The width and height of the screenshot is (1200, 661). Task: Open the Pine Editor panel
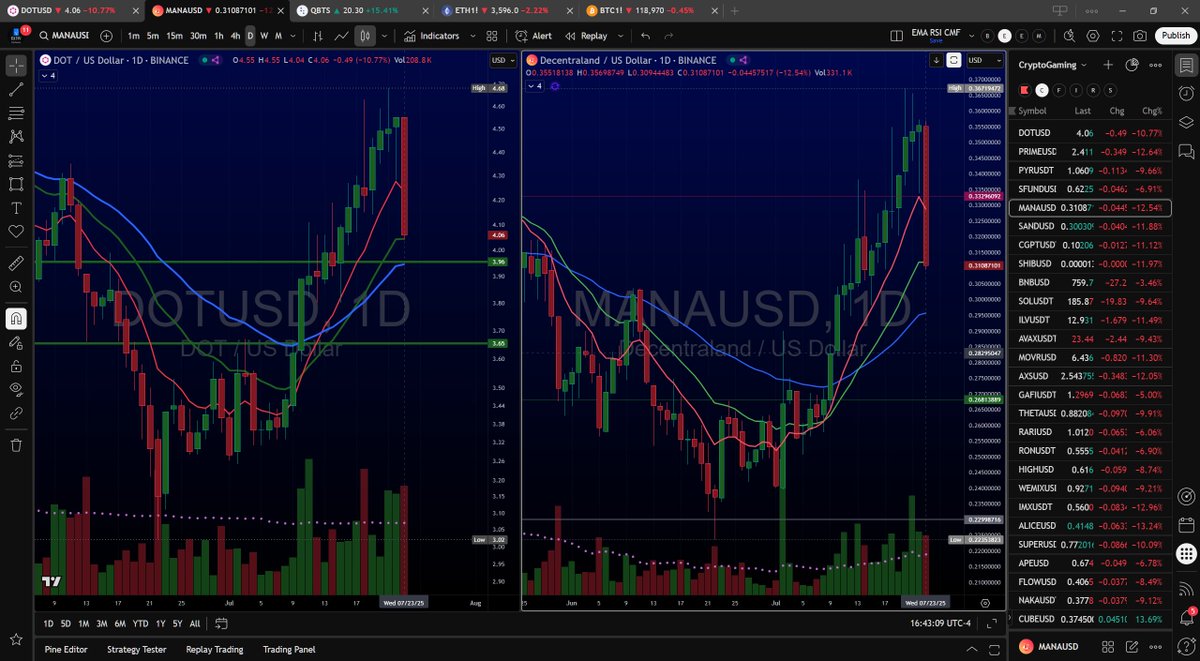click(66, 649)
